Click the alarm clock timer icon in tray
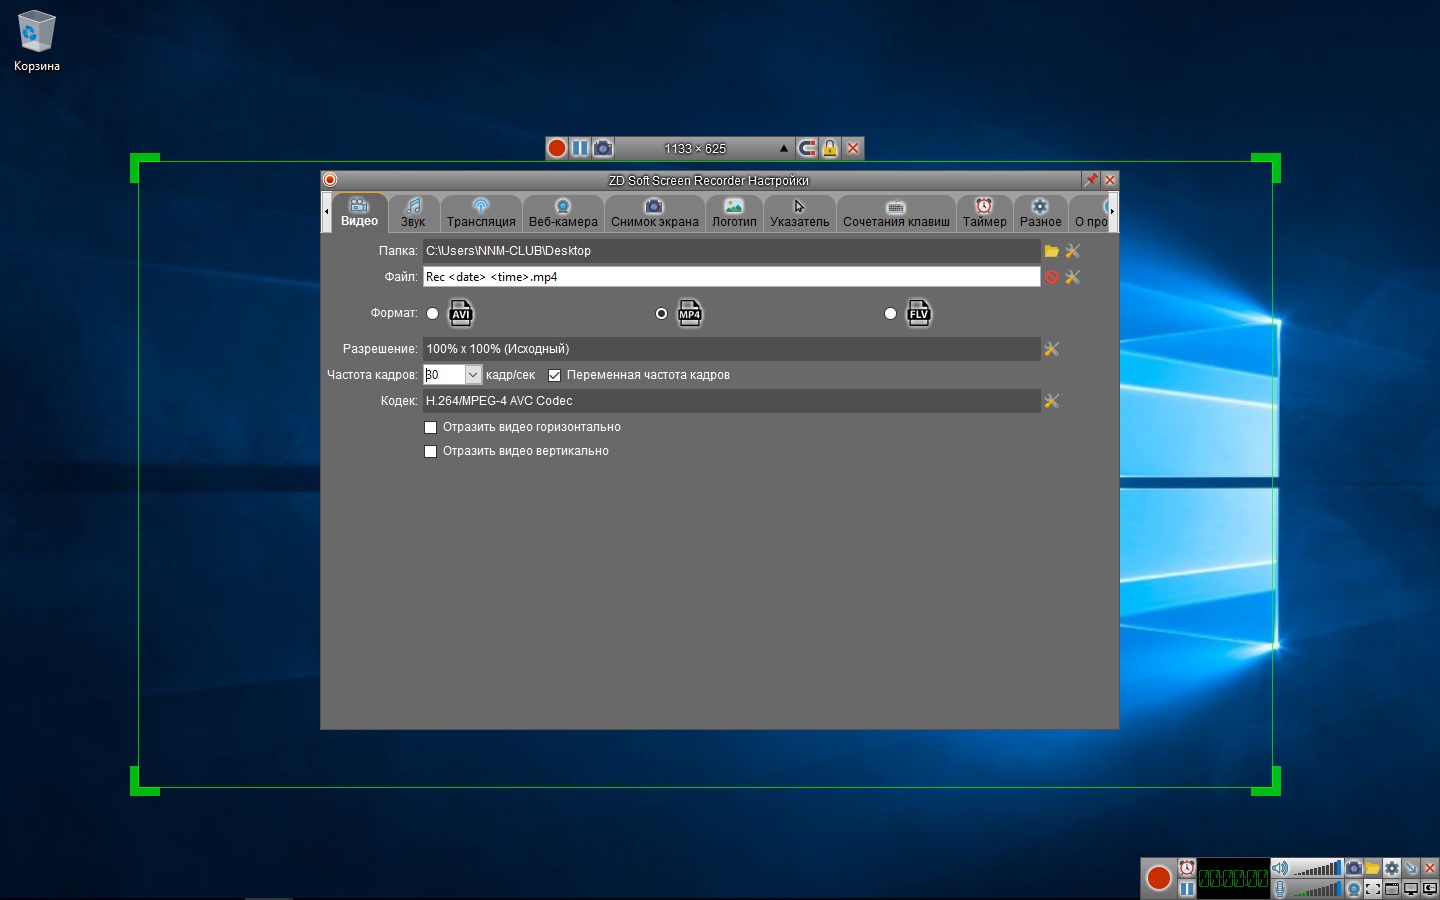The height and width of the screenshot is (900, 1440). [1186, 868]
